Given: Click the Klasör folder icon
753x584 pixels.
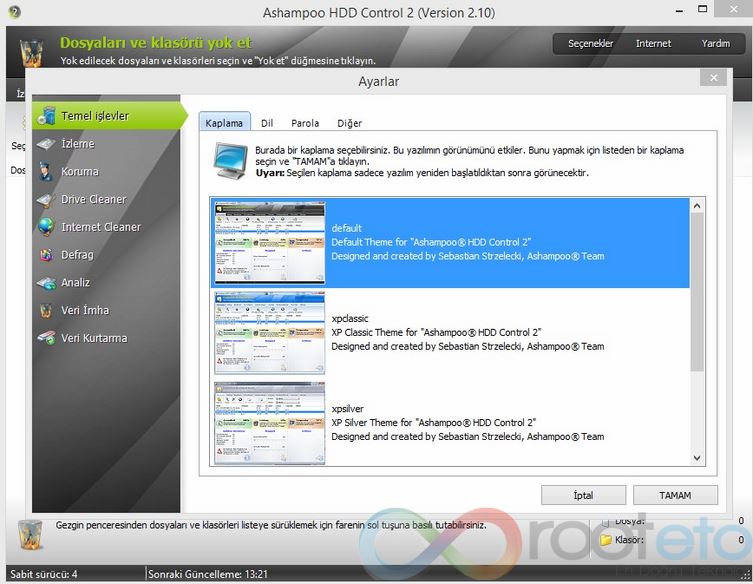Looking at the screenshot, I should point(606,540).
